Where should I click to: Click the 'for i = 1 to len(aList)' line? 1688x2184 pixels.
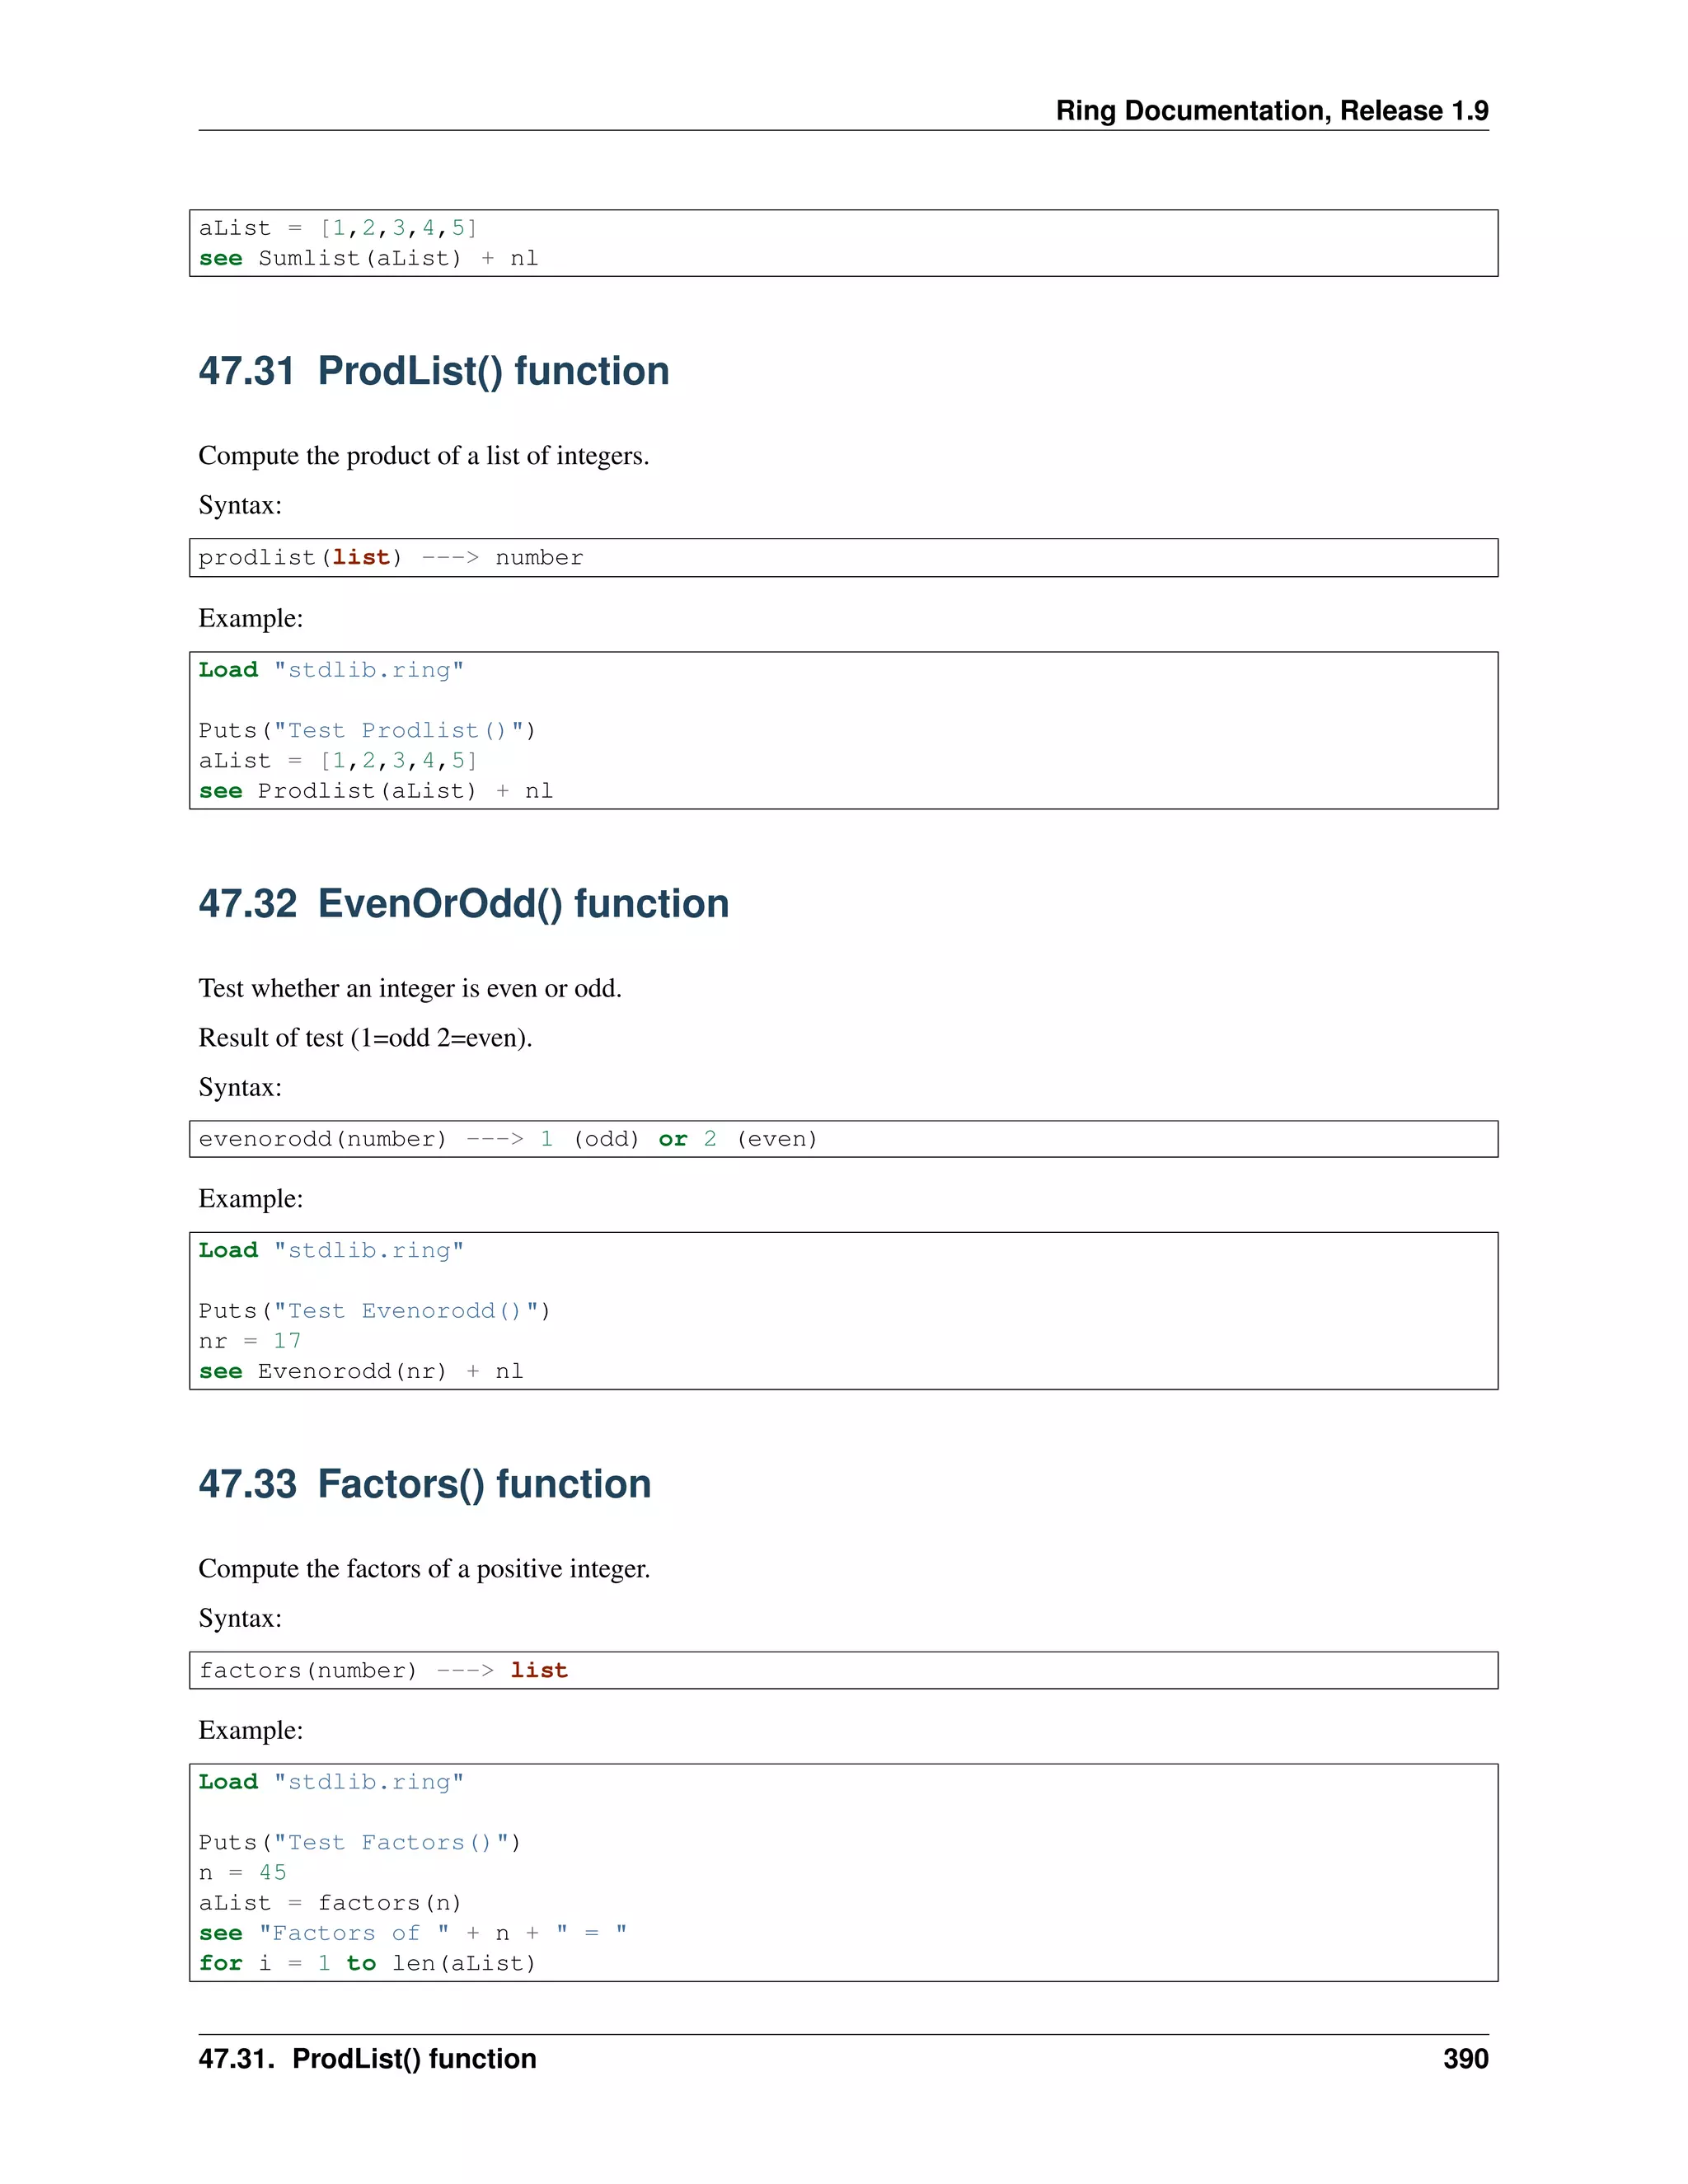click(367, 1963)
